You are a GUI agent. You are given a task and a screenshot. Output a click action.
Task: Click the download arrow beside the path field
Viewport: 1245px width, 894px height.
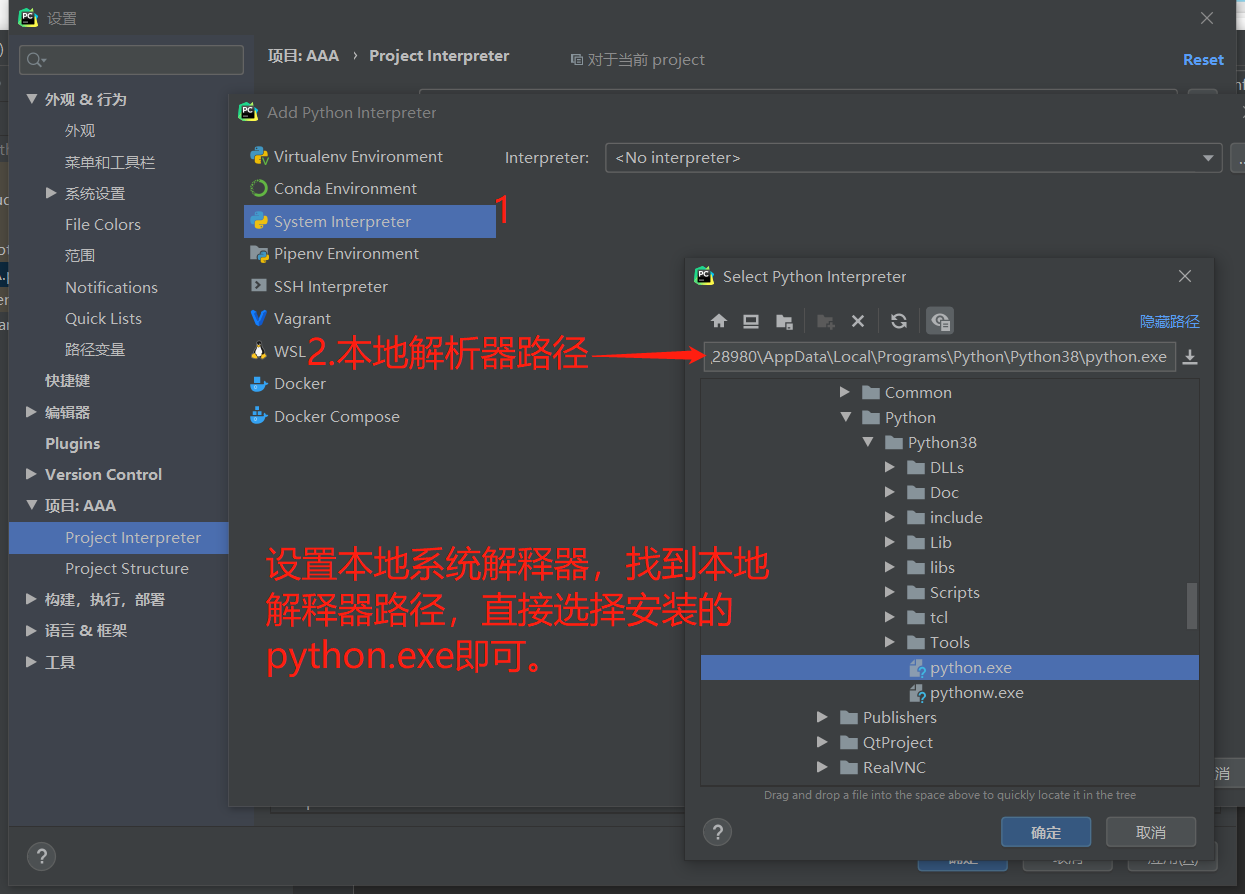pos(1190,357)
